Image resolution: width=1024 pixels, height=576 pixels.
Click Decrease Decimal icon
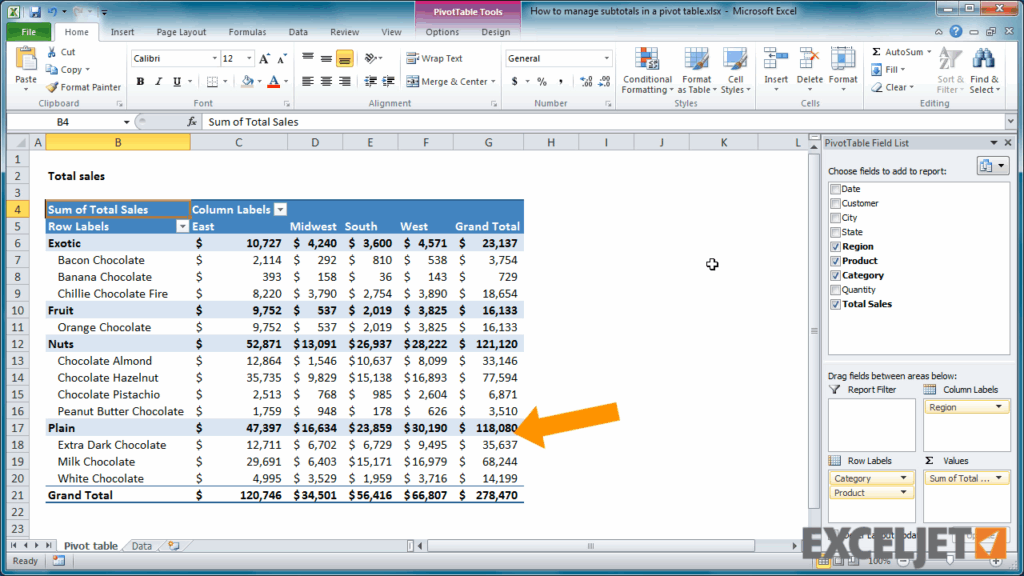tap(604, 82)
